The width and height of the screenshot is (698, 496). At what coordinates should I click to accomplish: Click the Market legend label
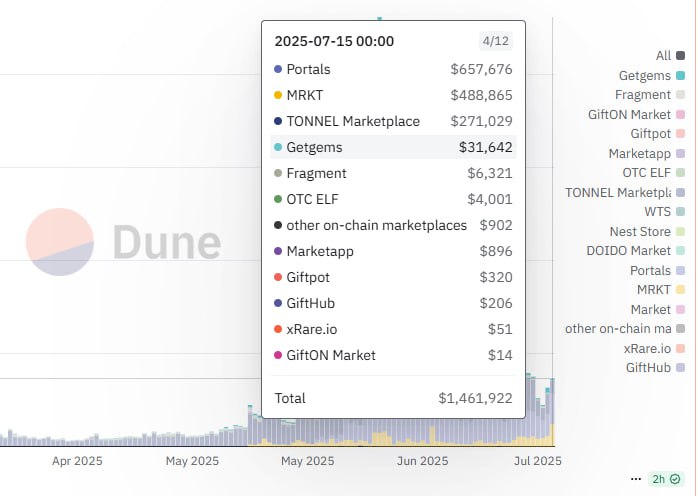(x=650, y=309)
